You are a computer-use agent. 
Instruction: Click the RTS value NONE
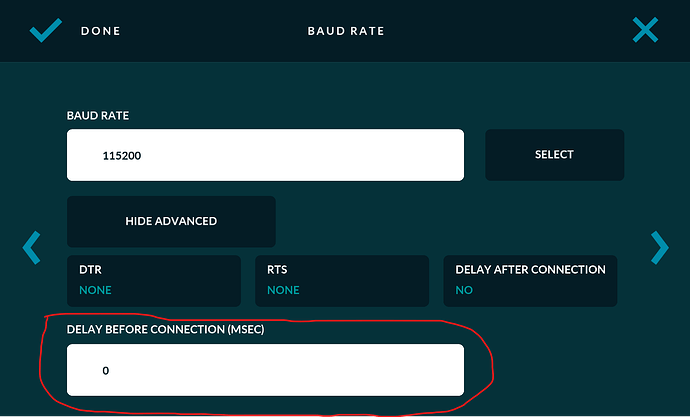point(283,290)
